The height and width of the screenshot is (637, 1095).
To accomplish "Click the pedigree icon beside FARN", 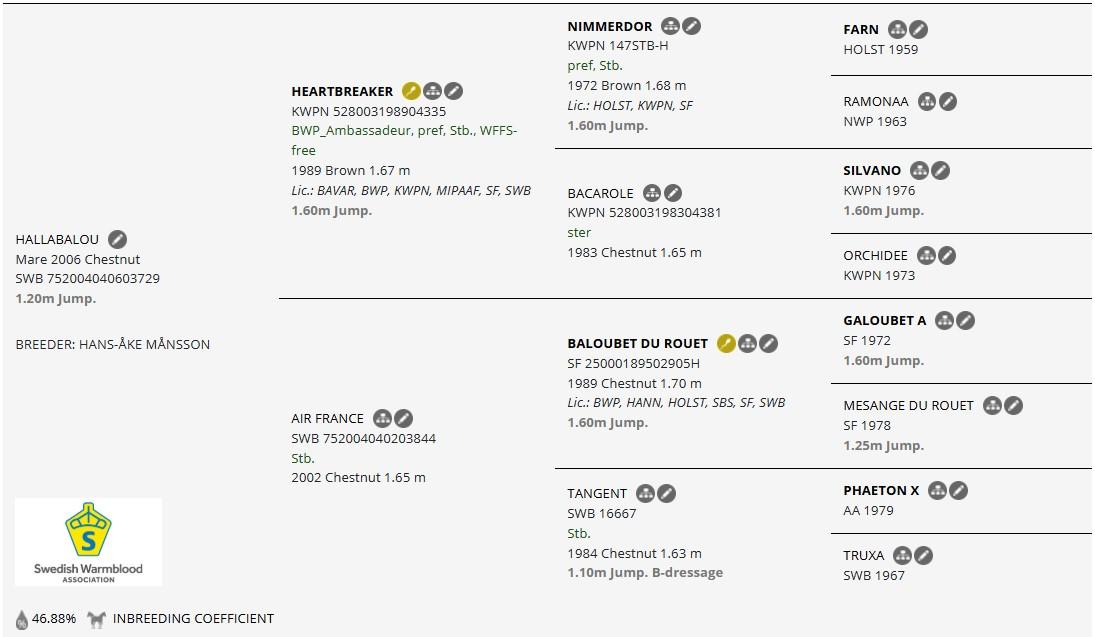I will [897, 29].
